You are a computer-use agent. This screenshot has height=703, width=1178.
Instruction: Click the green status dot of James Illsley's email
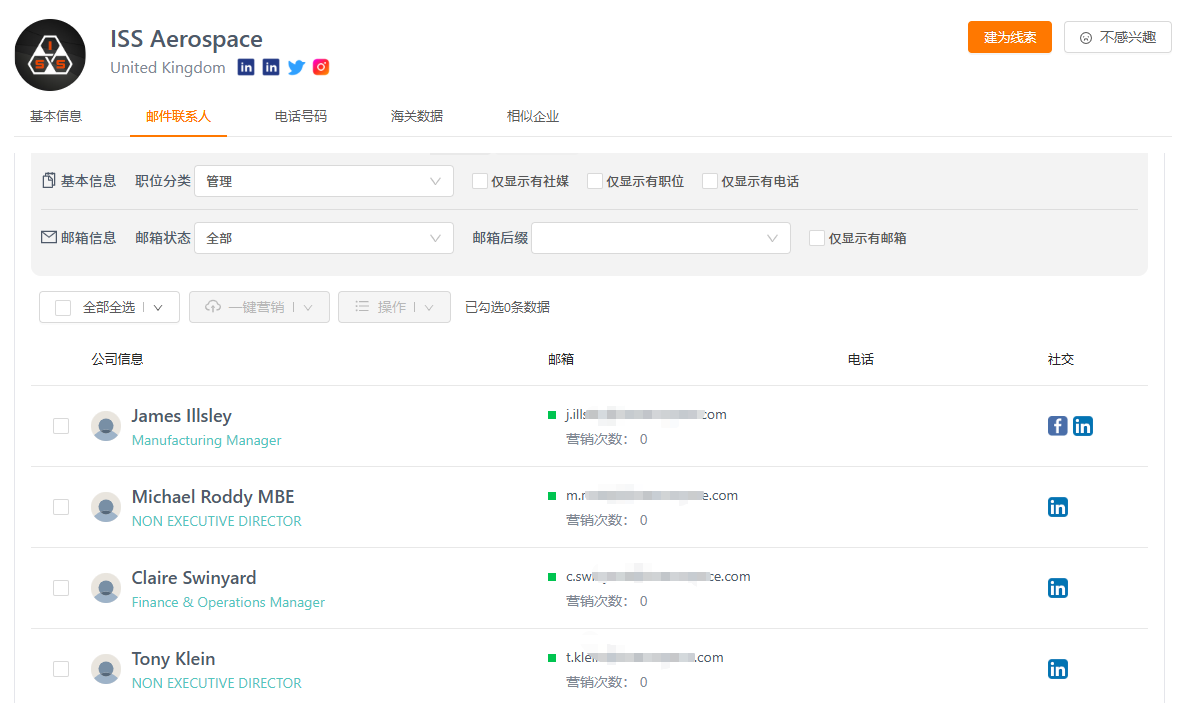point(552,415)
